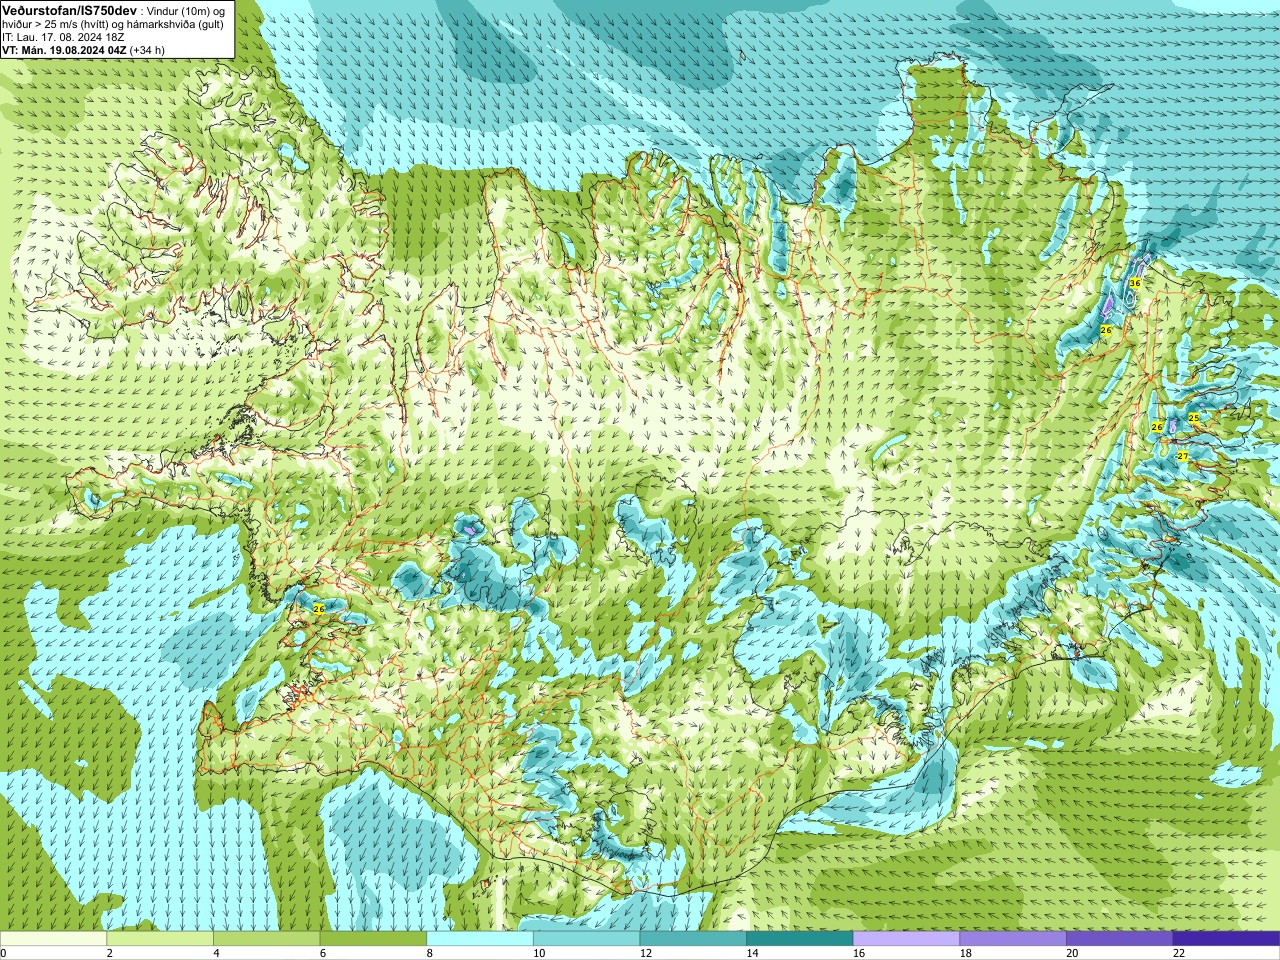This screenshot has width=1280, height=960.
Task: Click the 'IT: Lau. 17. 08. 2024 18Z' line
Action: point(63,37)
